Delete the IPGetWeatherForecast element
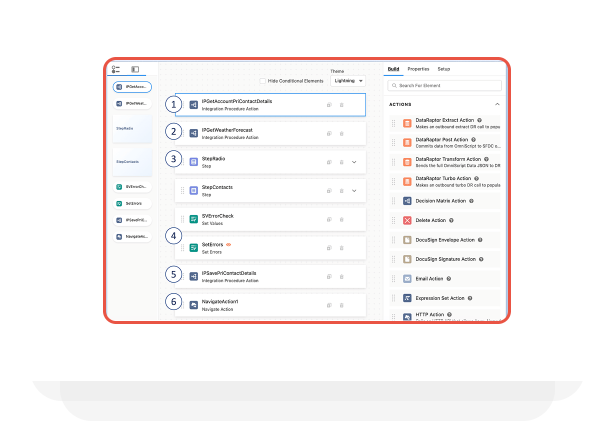The height and width of the screenshot is (421, 615). 342,134
